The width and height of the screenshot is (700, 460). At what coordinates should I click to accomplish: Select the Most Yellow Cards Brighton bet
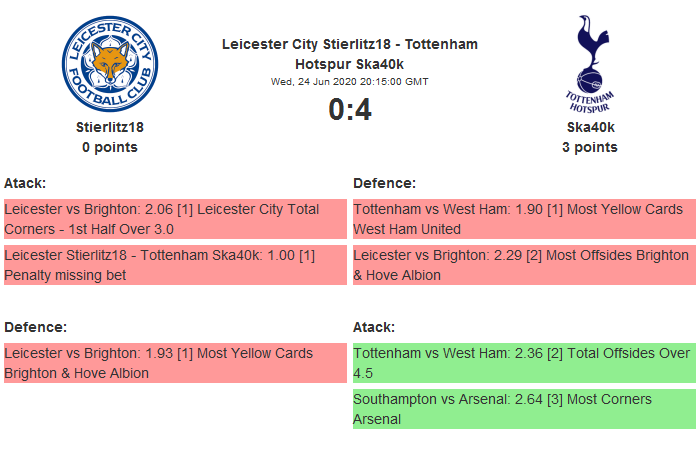(x=175, y=363)
